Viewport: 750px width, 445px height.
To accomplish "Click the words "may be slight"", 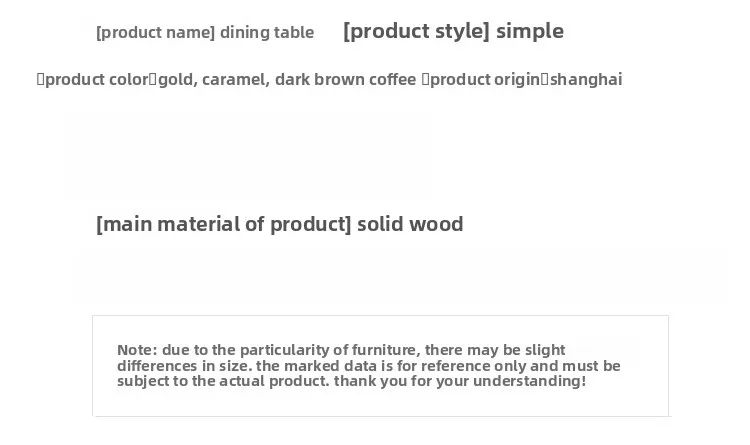I will [x=516, y=350].
